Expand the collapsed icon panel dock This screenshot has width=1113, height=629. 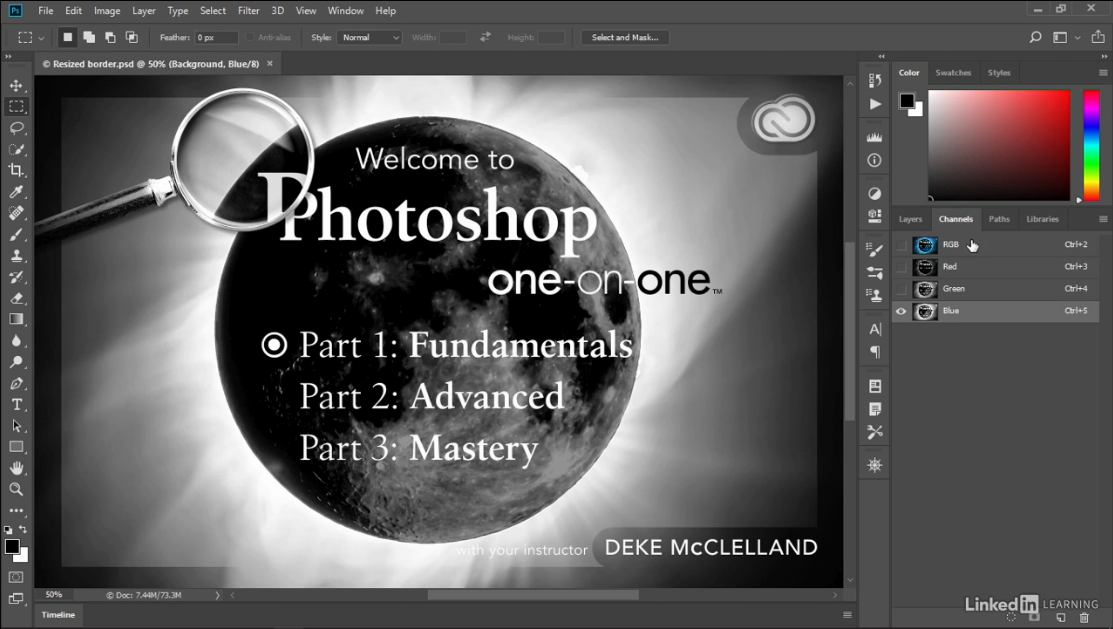click(881, 56)
